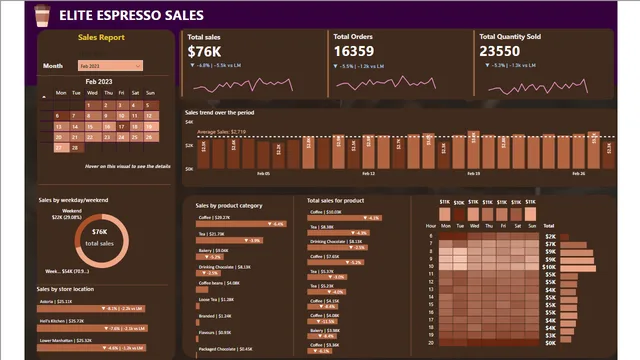Choose day 17 in the calendar
The width and height of the screenshot is (640, 360).
tap(122, 127)
